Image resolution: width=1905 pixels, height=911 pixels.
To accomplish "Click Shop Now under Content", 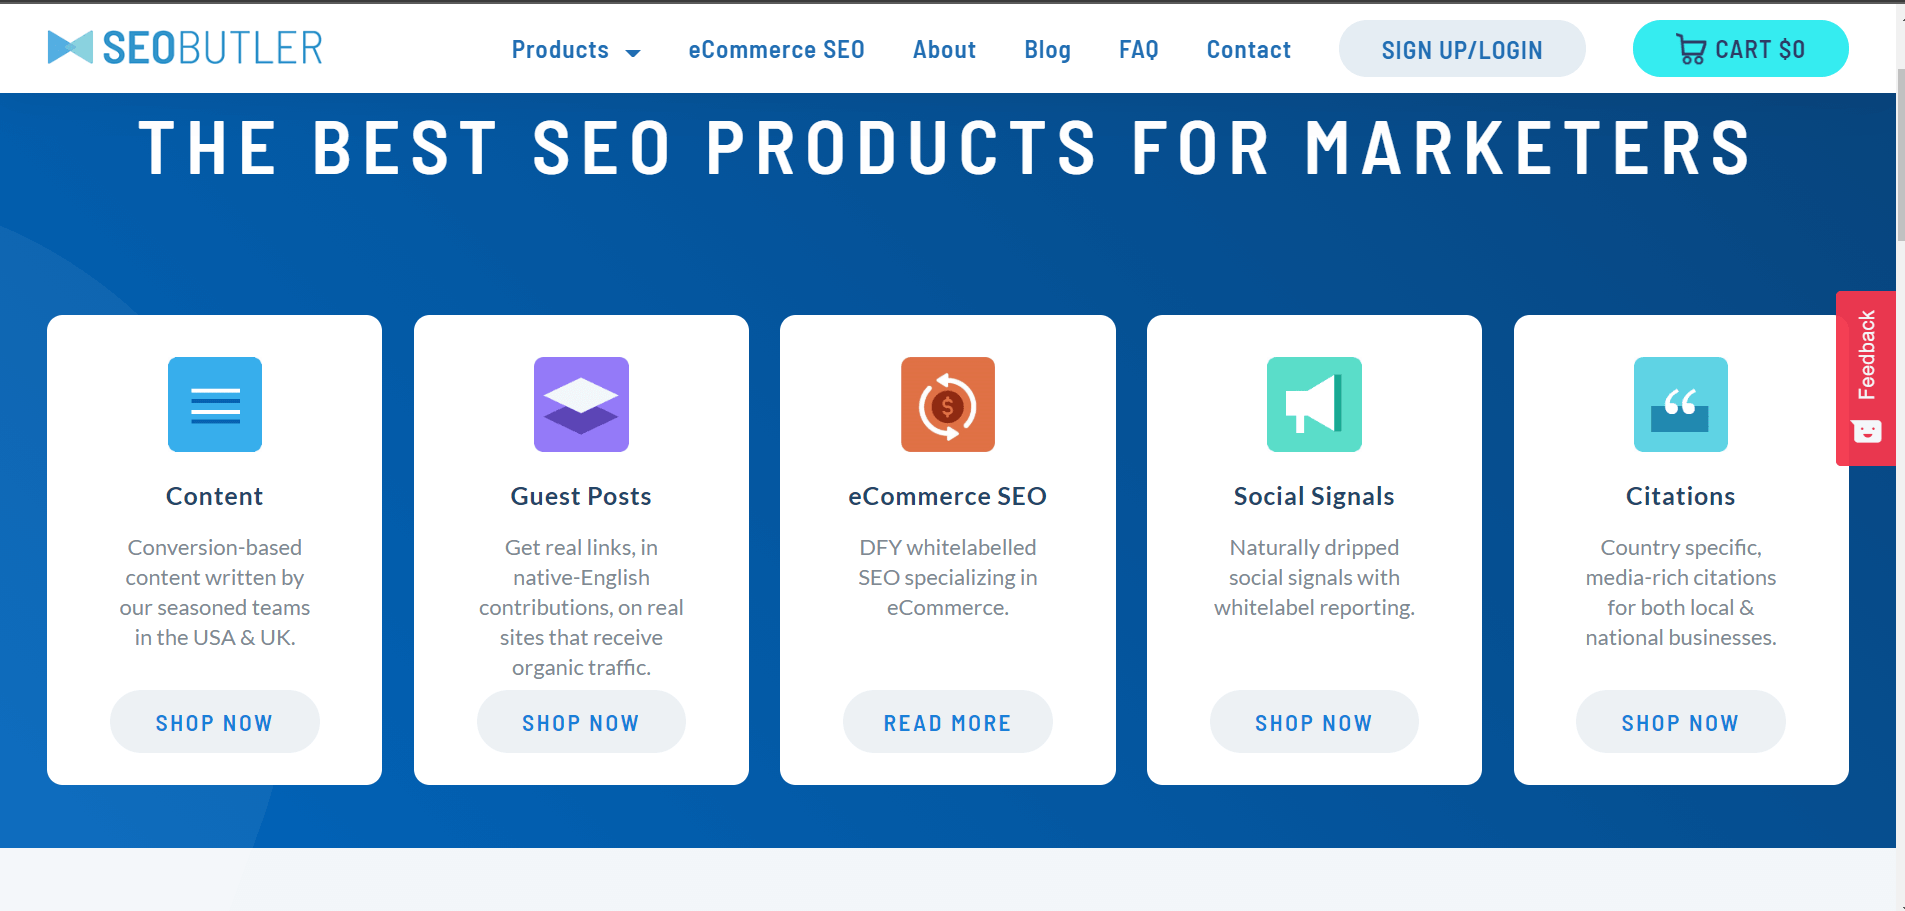I will 214,722.
